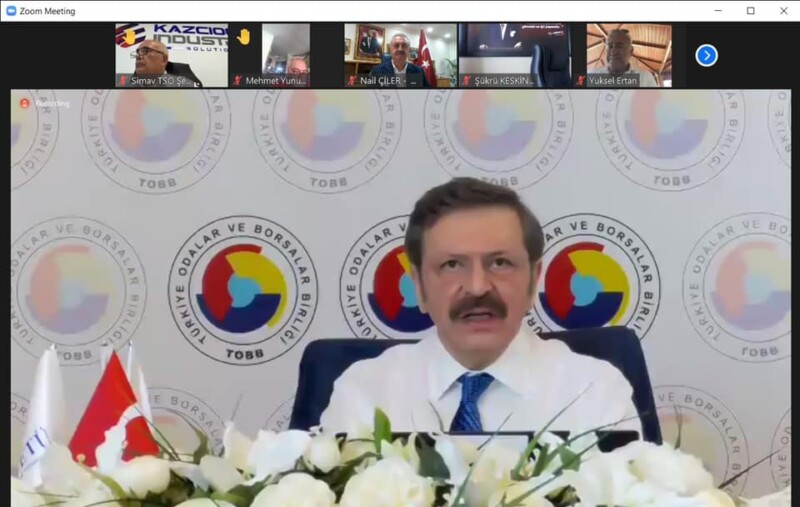Screen dimensions: 800x507
Task: Click the 'Recording' status text
Action: 53,104
